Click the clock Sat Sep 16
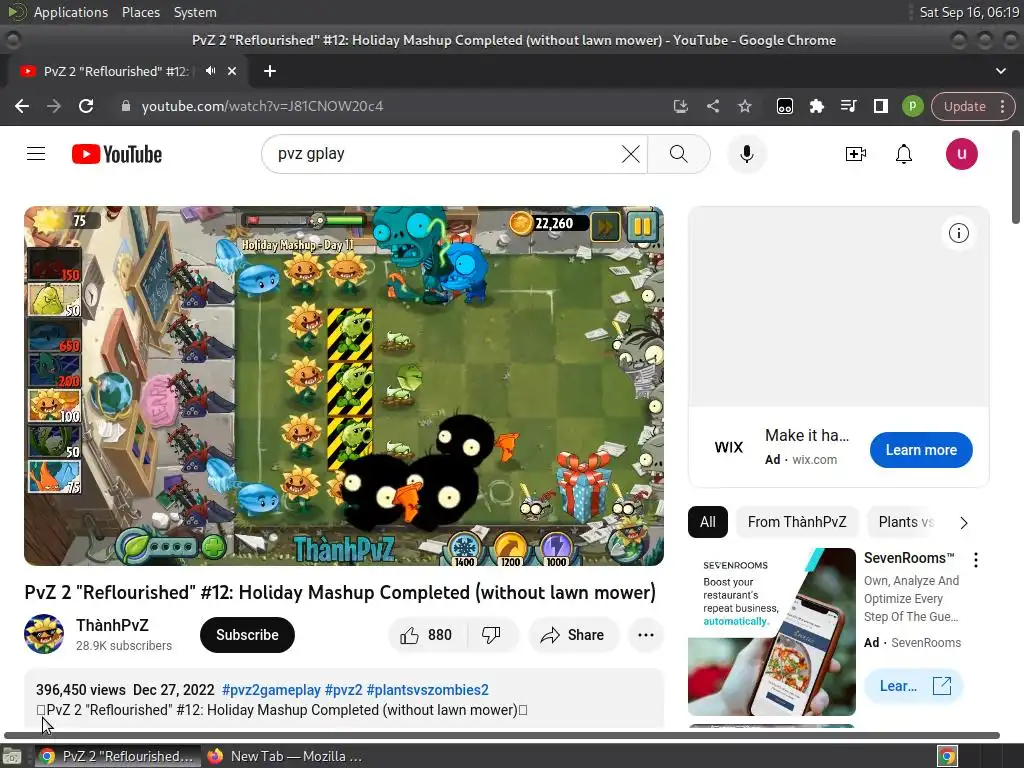This screenshot has width=1024, height=768. (968, 12)
